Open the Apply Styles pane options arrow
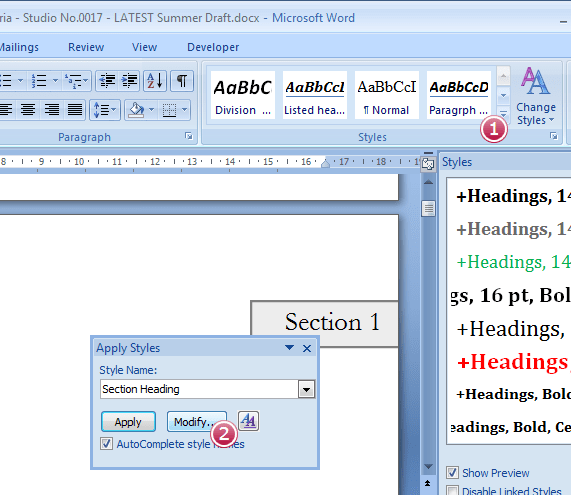 point(290,347)
